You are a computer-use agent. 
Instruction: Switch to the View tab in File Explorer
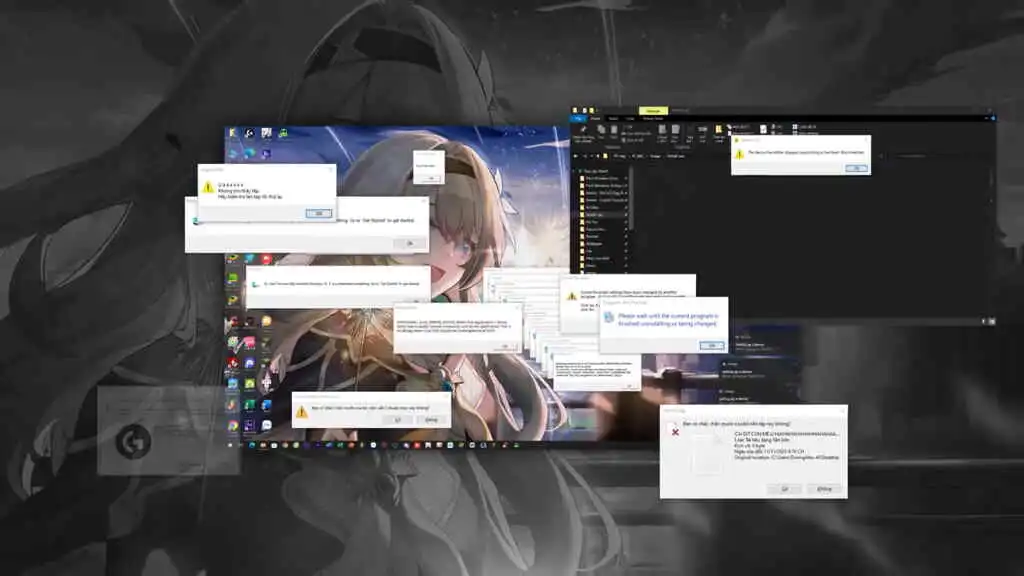(x=630, y=119)
